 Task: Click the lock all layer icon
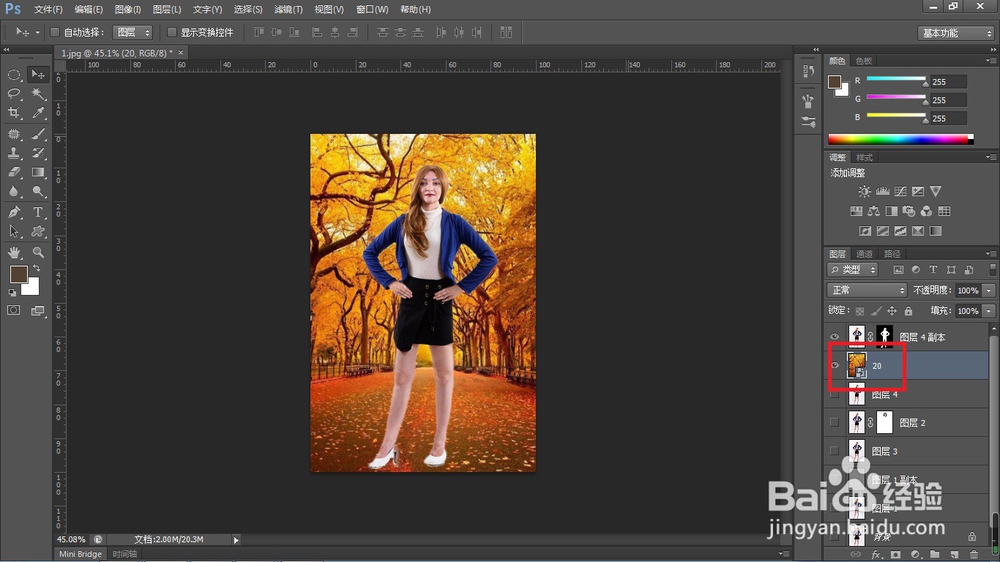point(908,311)
